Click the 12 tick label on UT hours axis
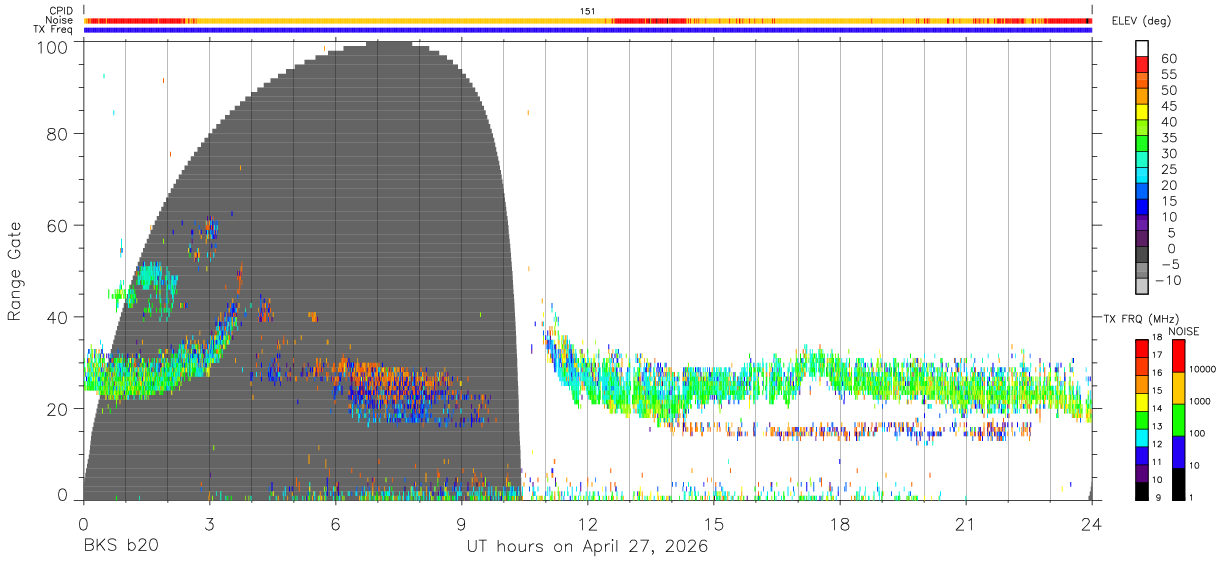 tap(588, 523)
